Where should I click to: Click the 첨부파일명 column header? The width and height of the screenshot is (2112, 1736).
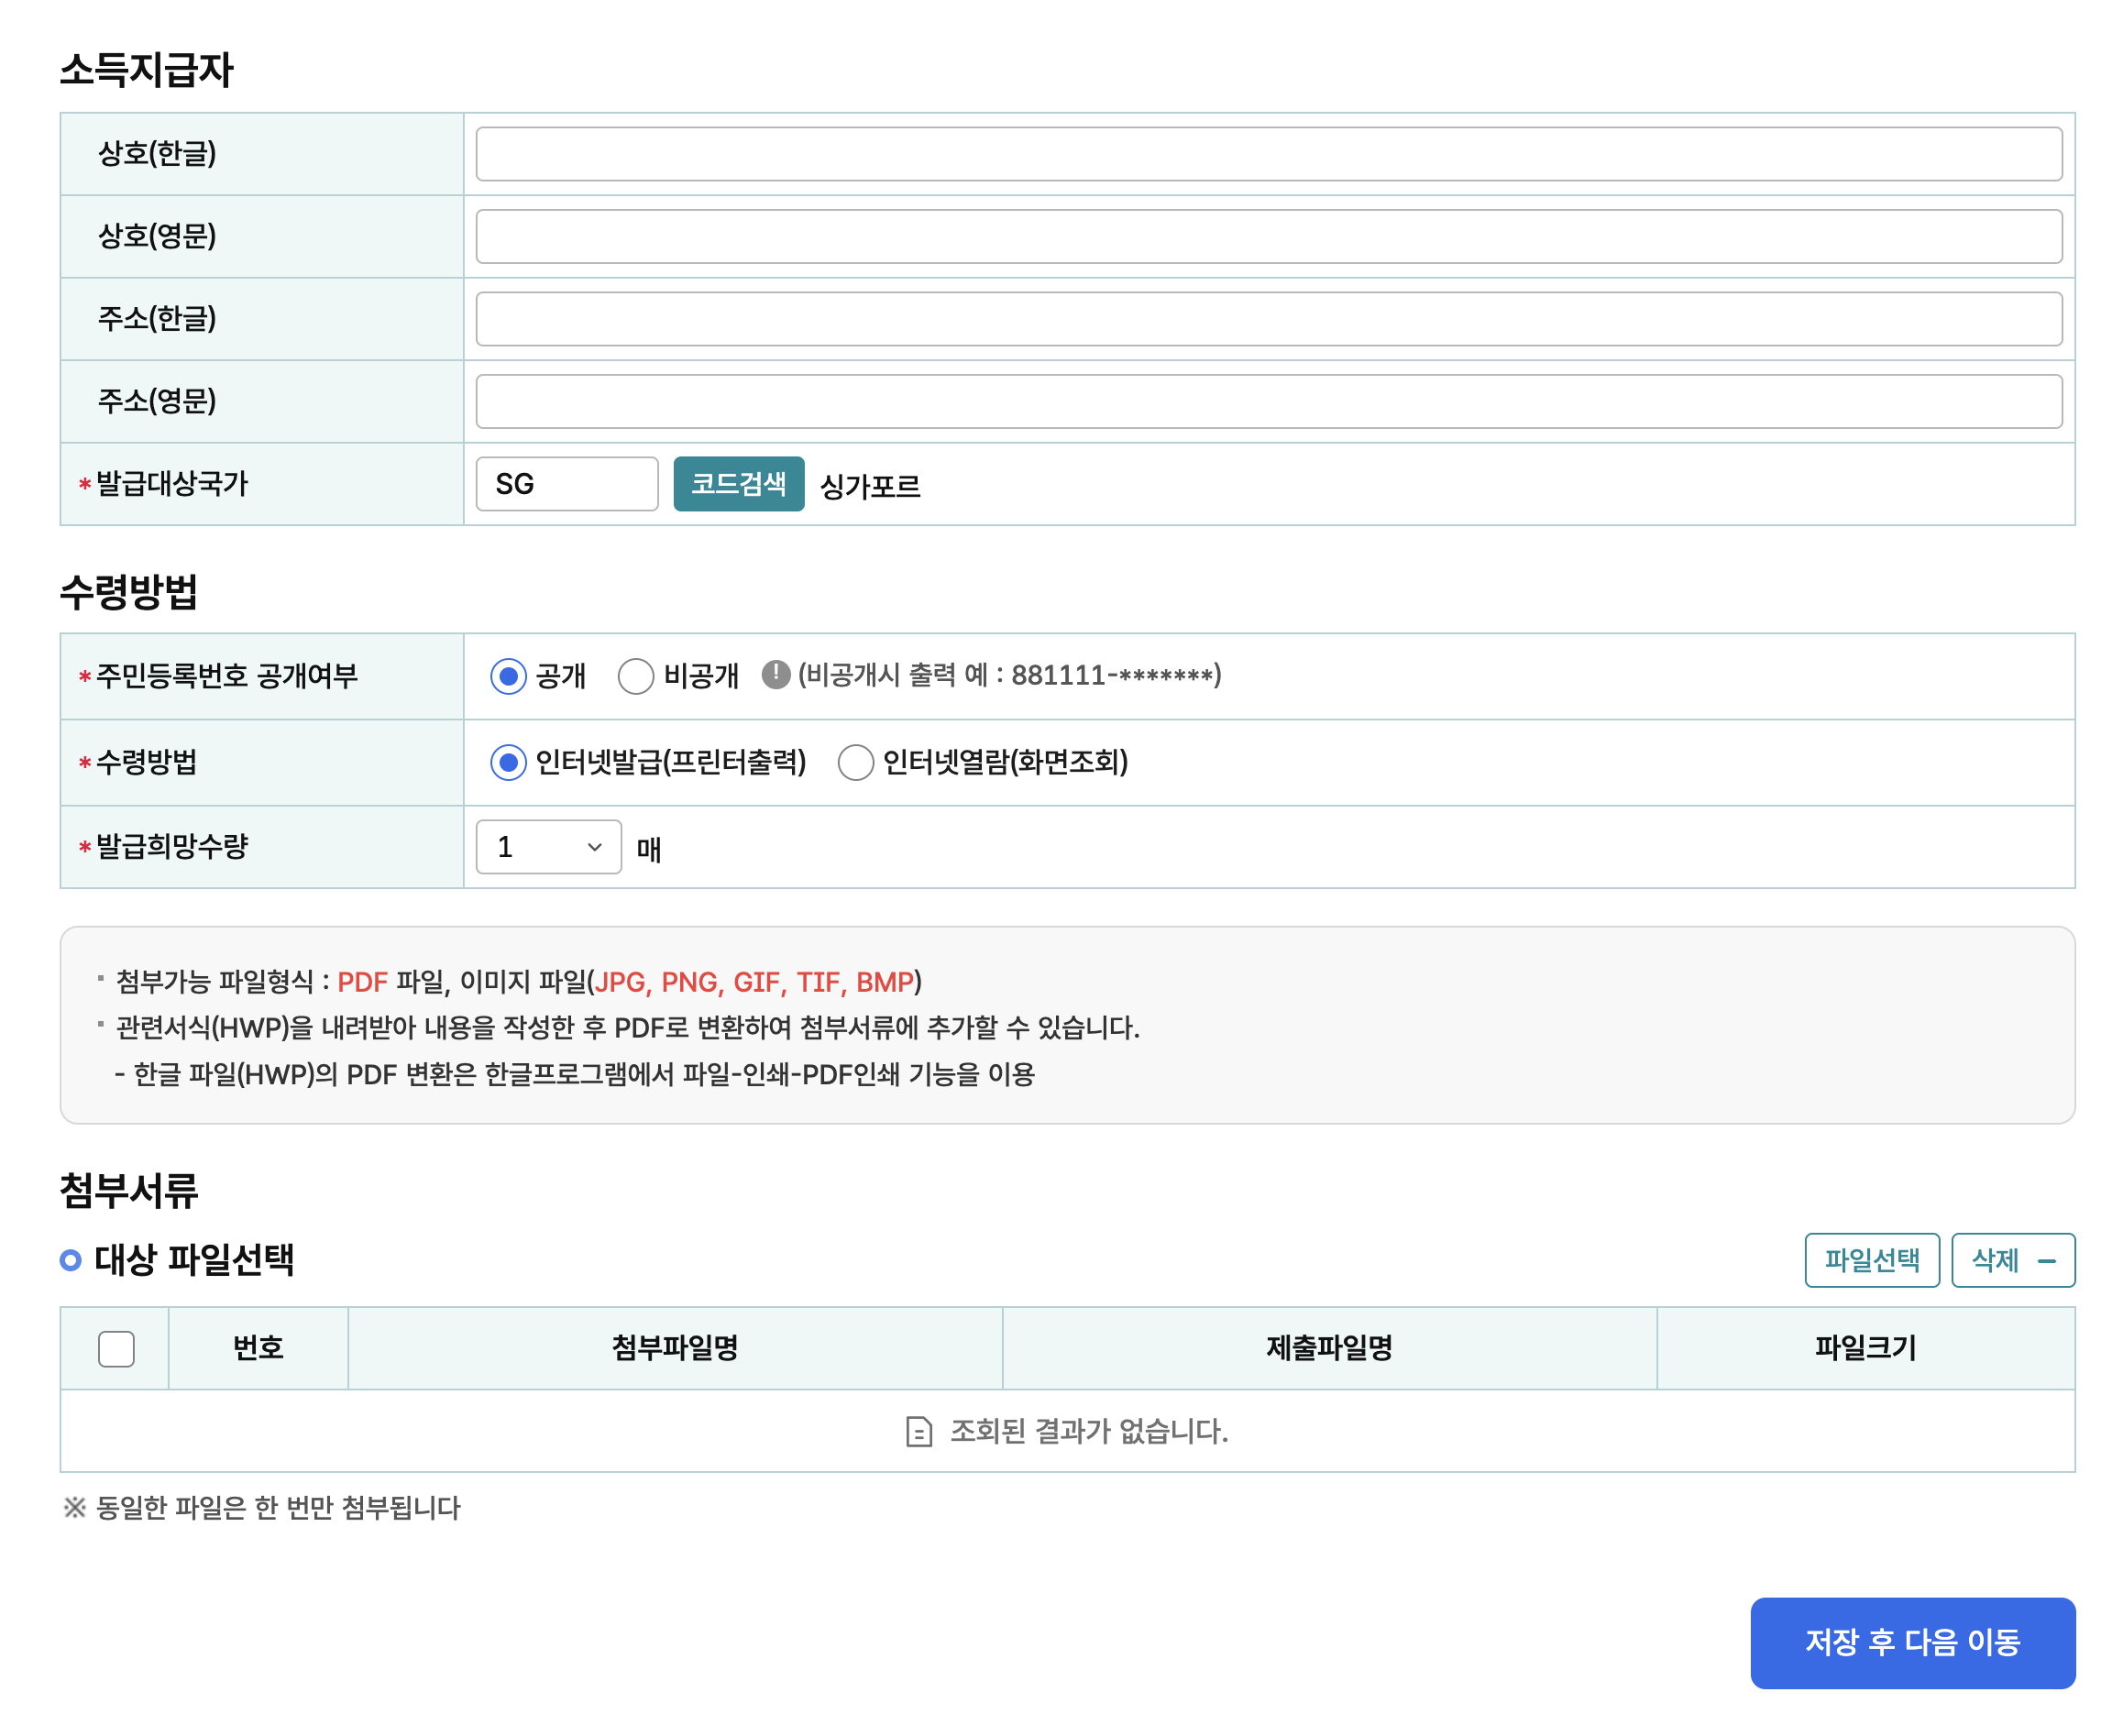pyautogui.click(x=674, y=1348)
